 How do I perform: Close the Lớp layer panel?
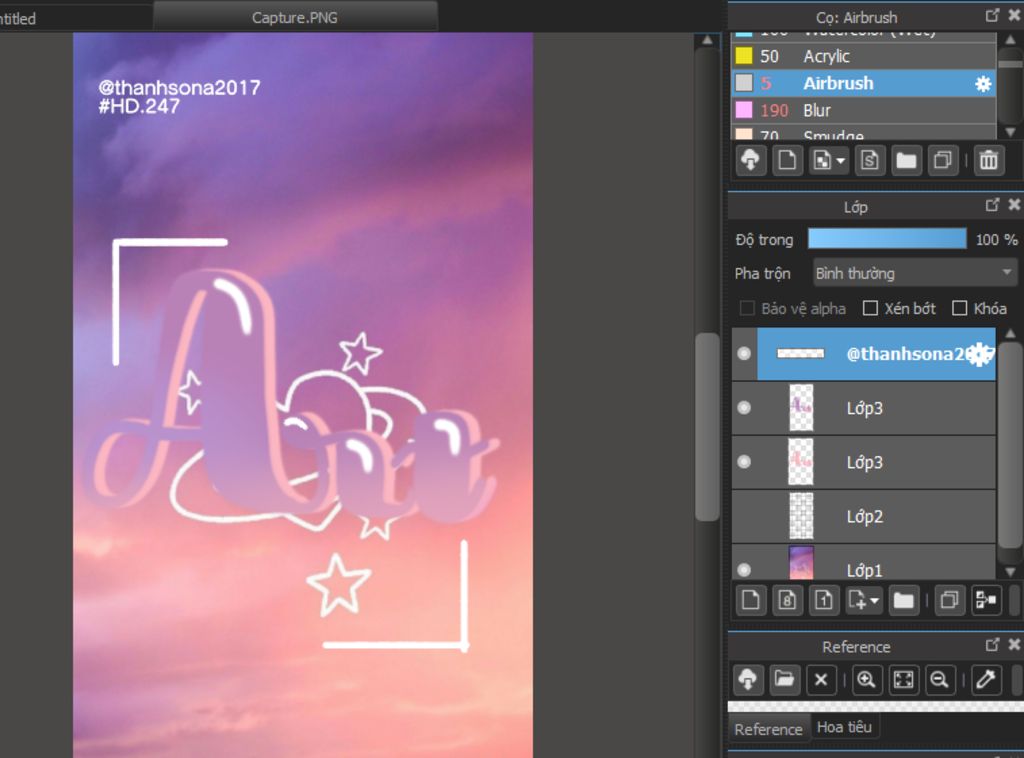[x=1014, y=205]
